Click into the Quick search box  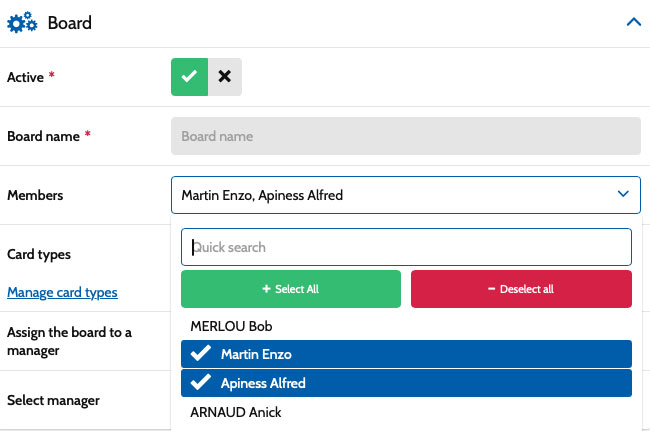(x=405, y=246)
